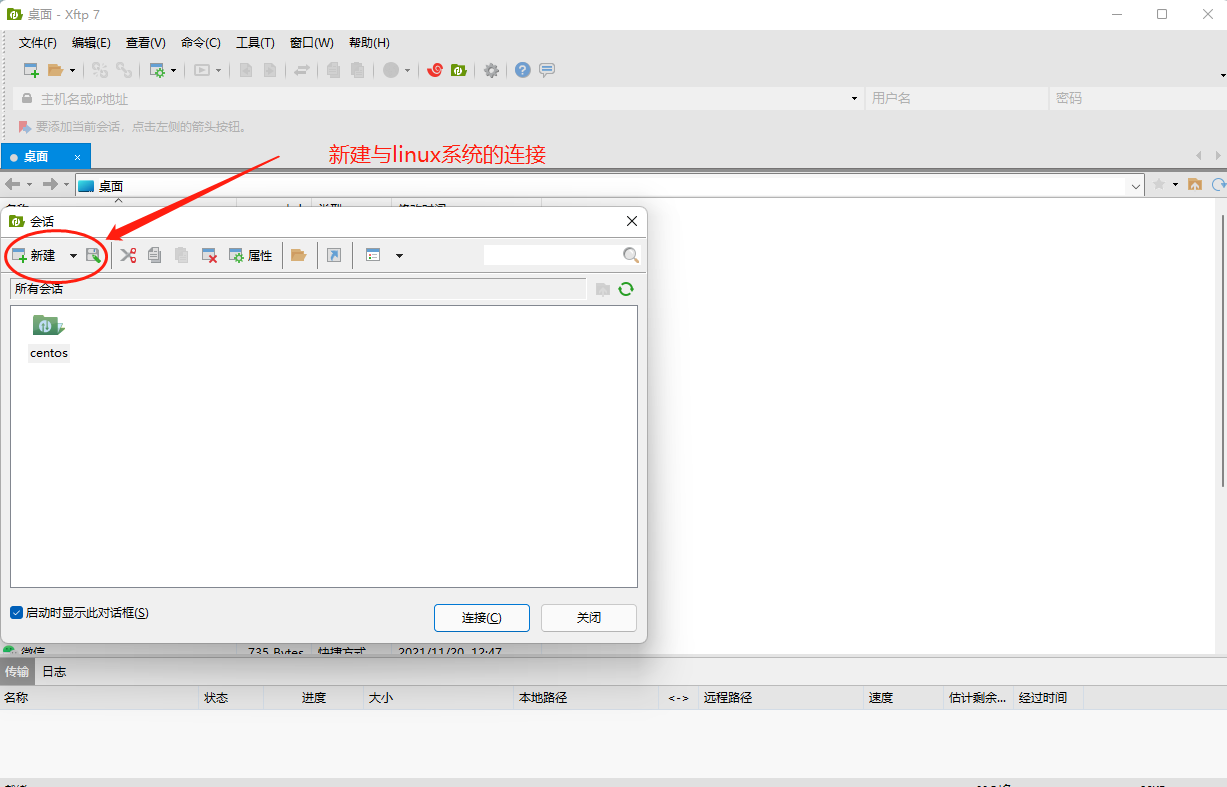Focus the 用户名 username field
The image size is (1227, 787).
[x=956, y=99]
